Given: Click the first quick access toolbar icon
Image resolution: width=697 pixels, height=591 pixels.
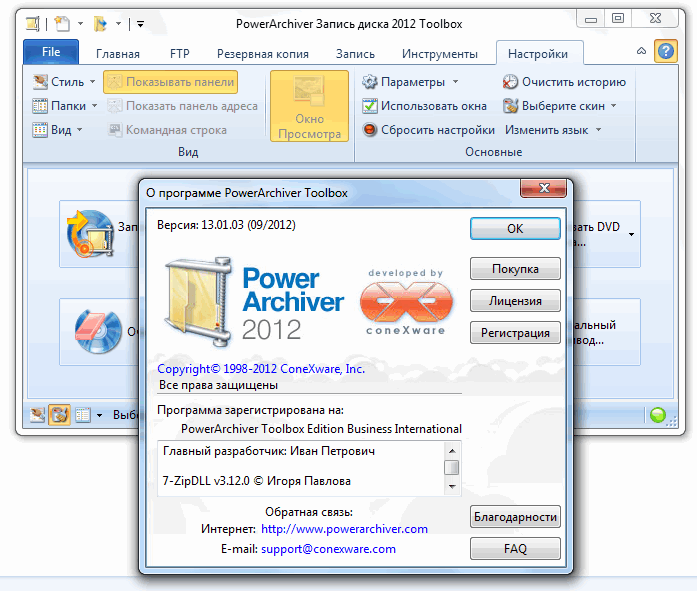Looking at the screenshot, I should [x=32, y=24].
